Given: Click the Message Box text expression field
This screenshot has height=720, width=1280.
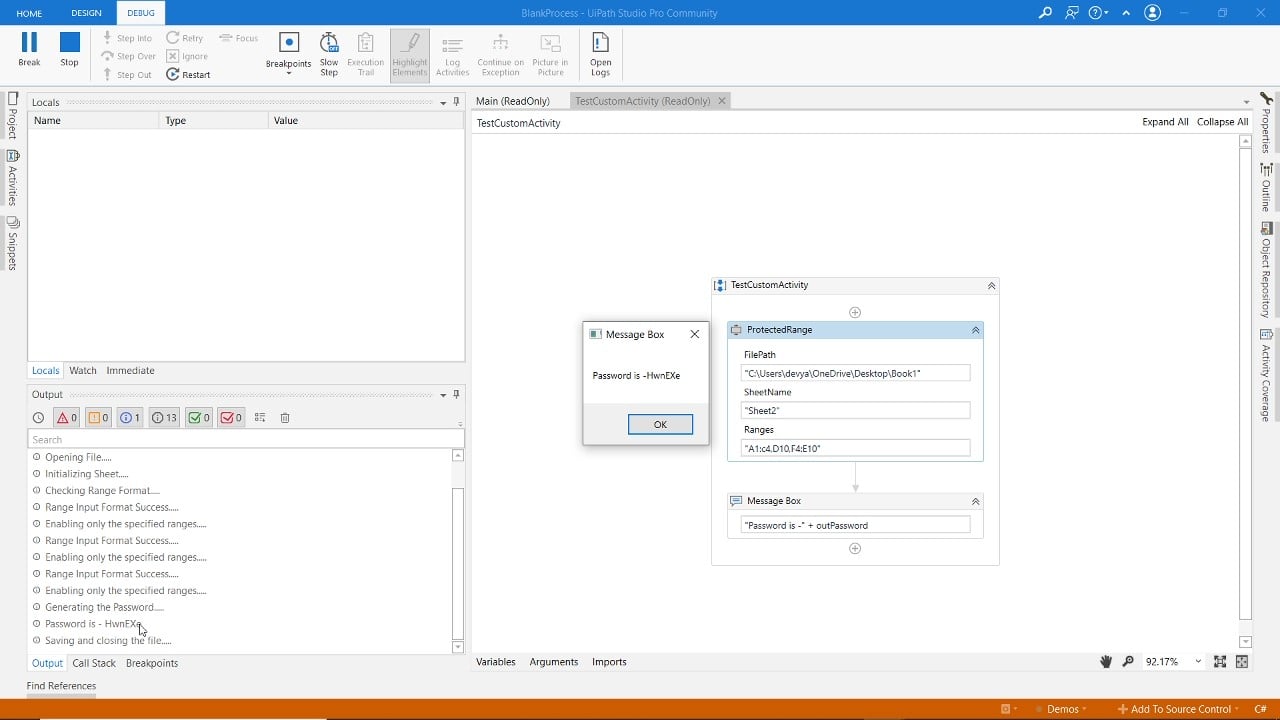Looking at the screenshot, I should (x=855, y=525).
